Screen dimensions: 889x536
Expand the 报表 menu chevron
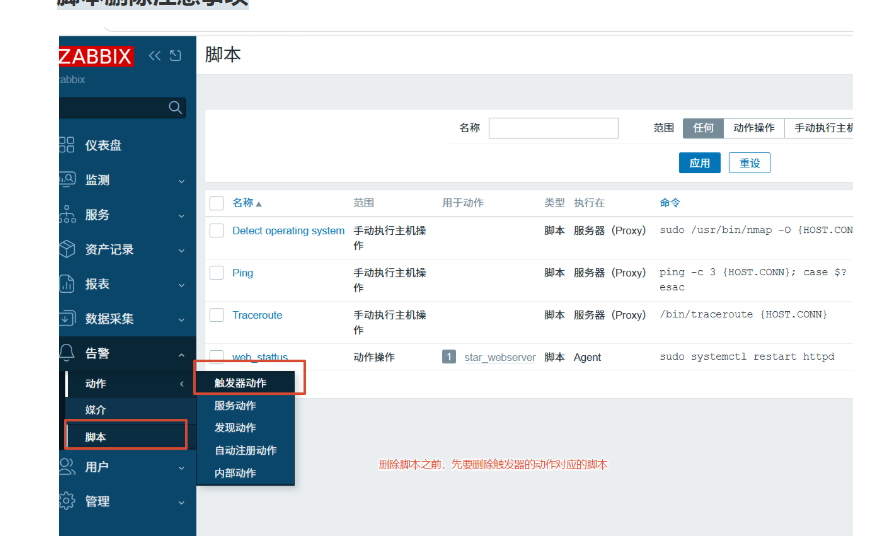tap(181, 285)
